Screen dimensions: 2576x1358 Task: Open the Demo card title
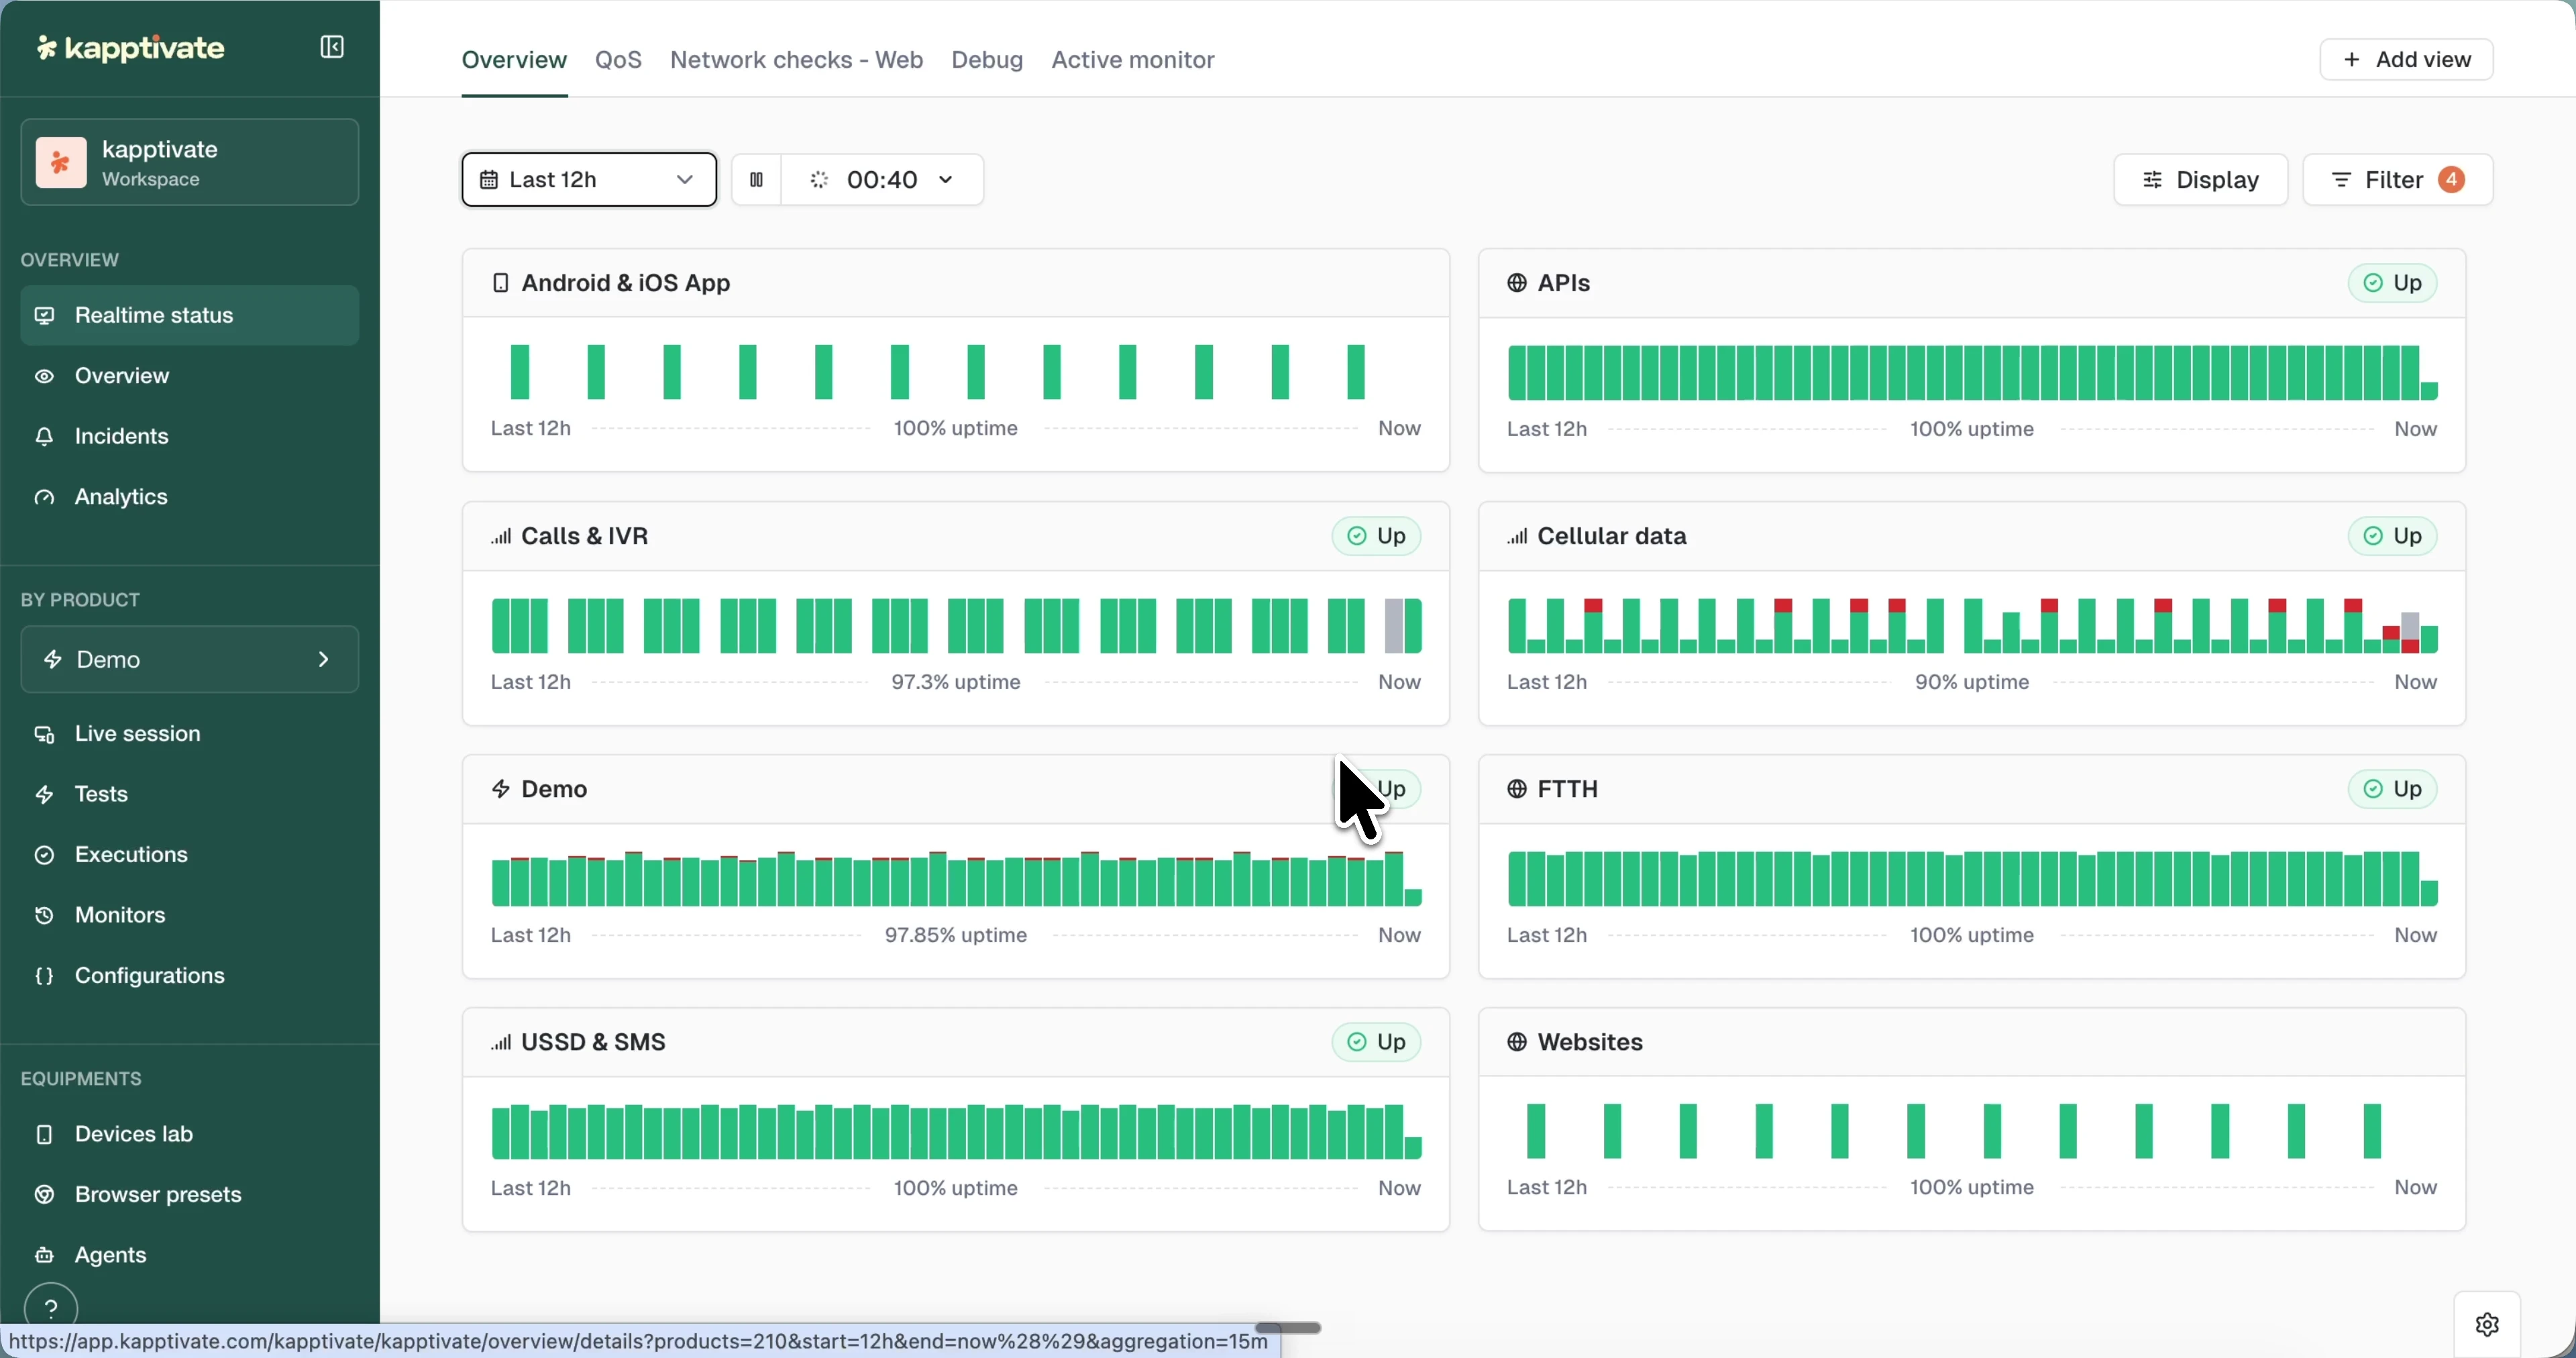(554, 790)
